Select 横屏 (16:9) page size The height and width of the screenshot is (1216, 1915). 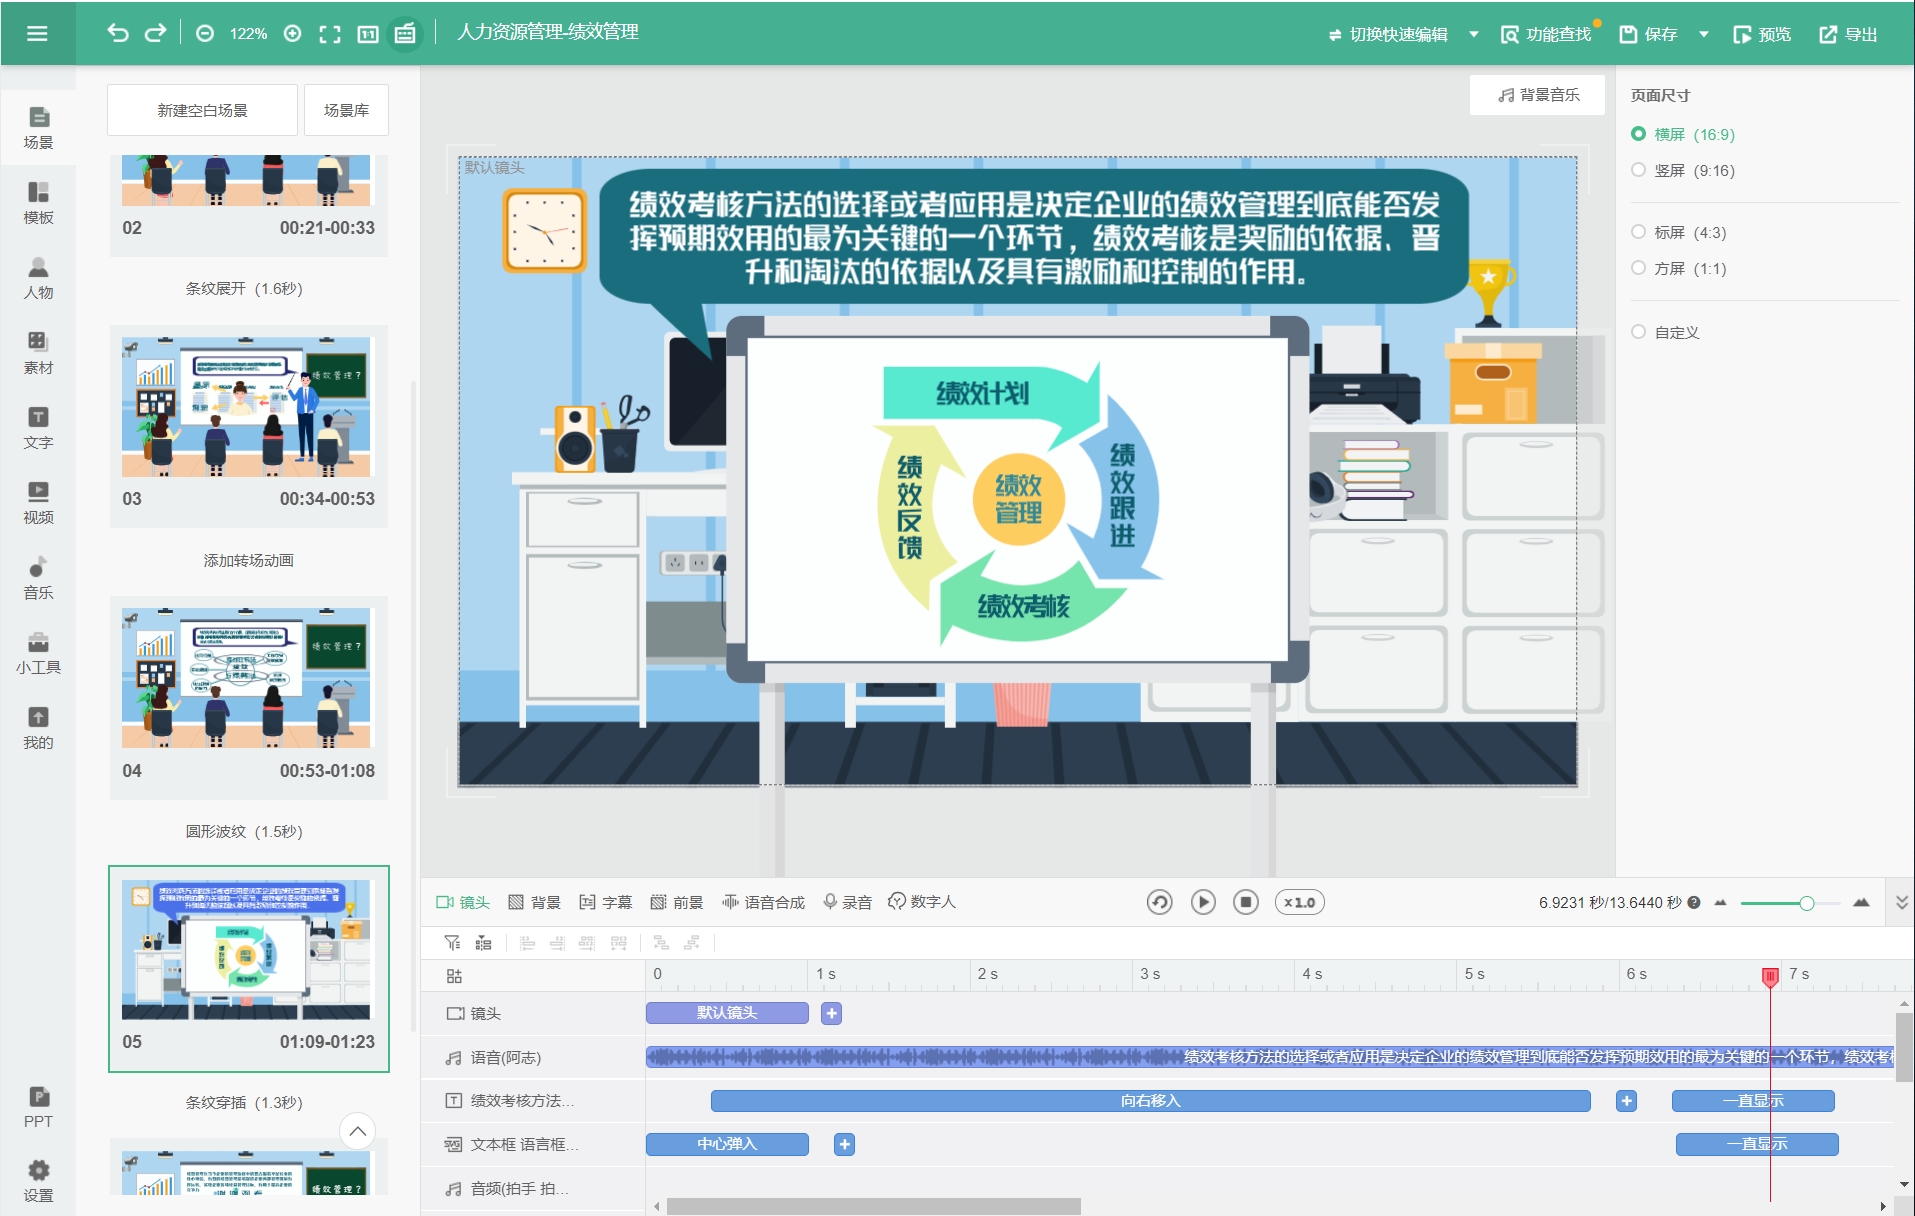[x=1683, y=134]
